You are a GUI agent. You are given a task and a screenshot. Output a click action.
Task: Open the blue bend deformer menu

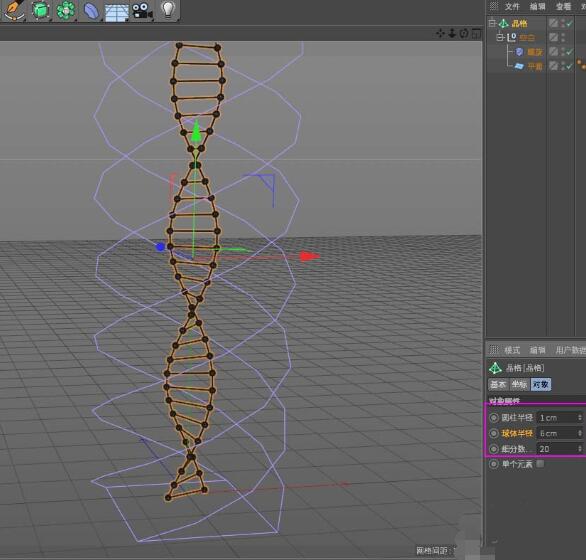coord(91,11)
